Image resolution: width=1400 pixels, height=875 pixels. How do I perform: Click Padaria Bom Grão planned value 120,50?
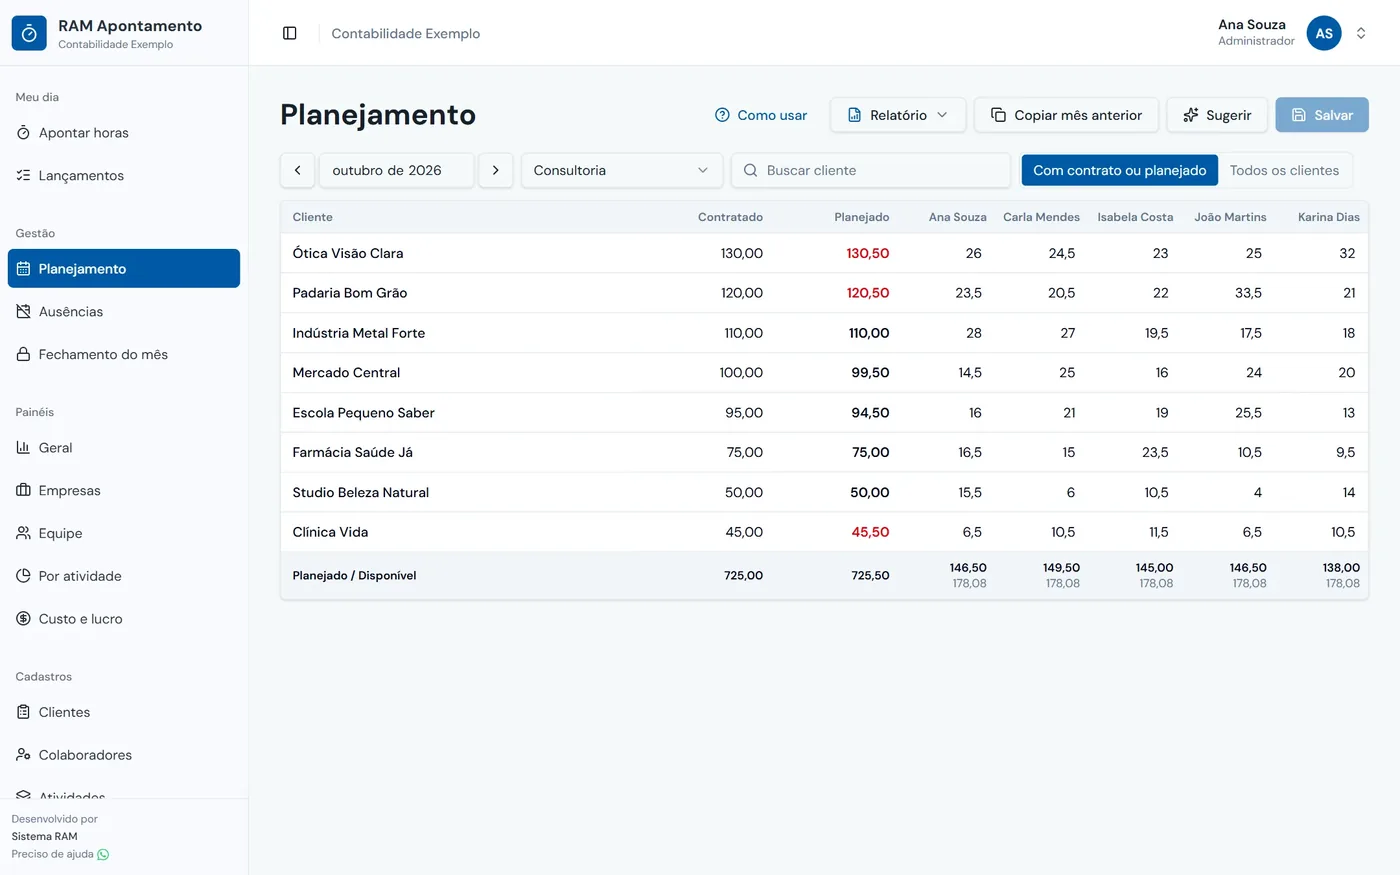(x=868, y=293)
